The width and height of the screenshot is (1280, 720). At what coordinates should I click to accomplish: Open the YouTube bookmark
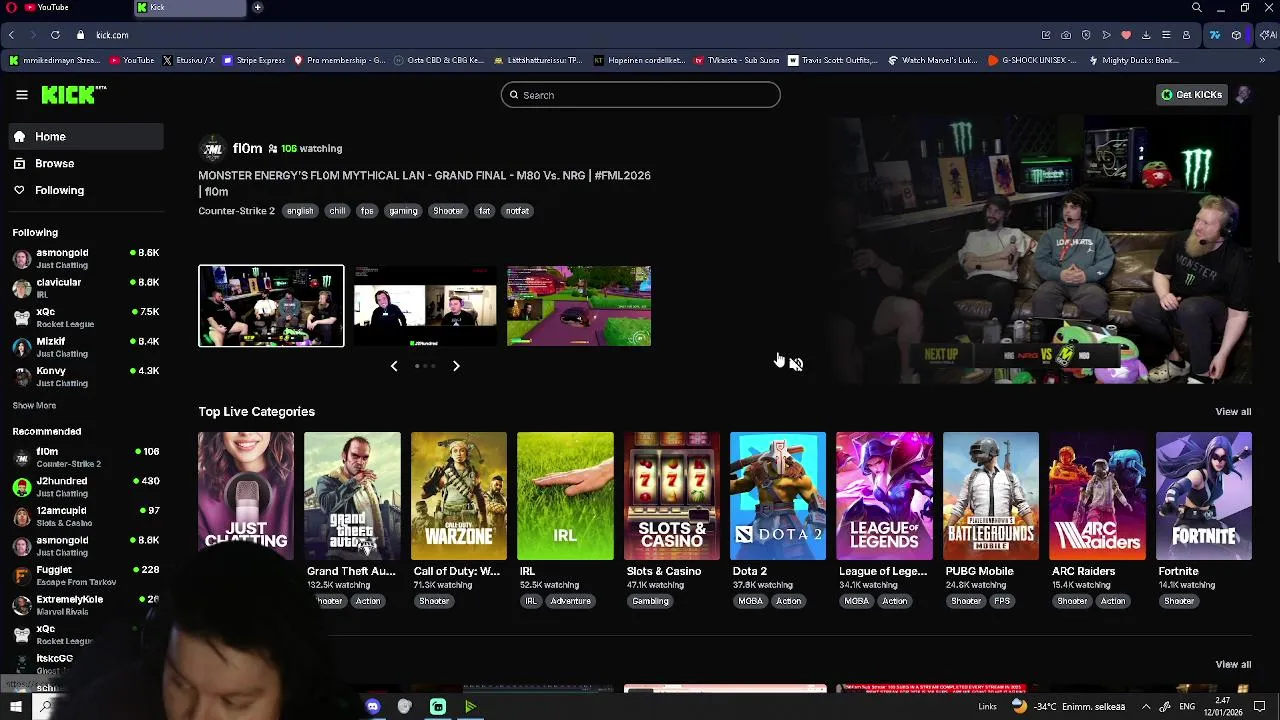(x=132, y=60)
